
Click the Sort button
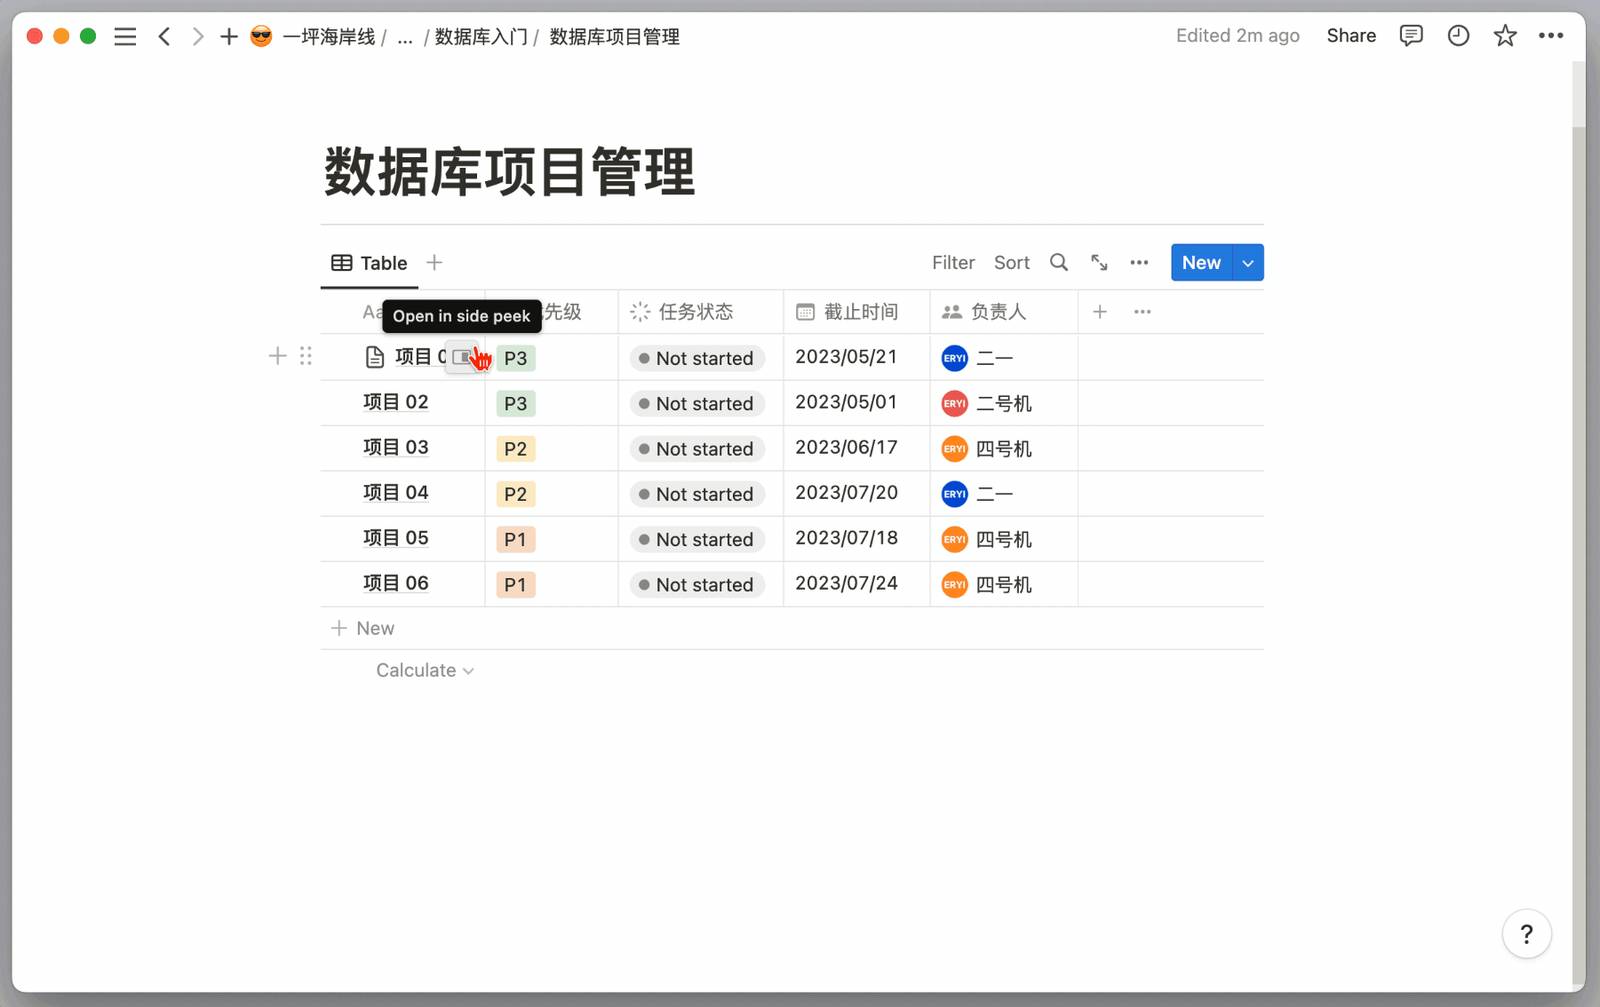click(1012, 263)
